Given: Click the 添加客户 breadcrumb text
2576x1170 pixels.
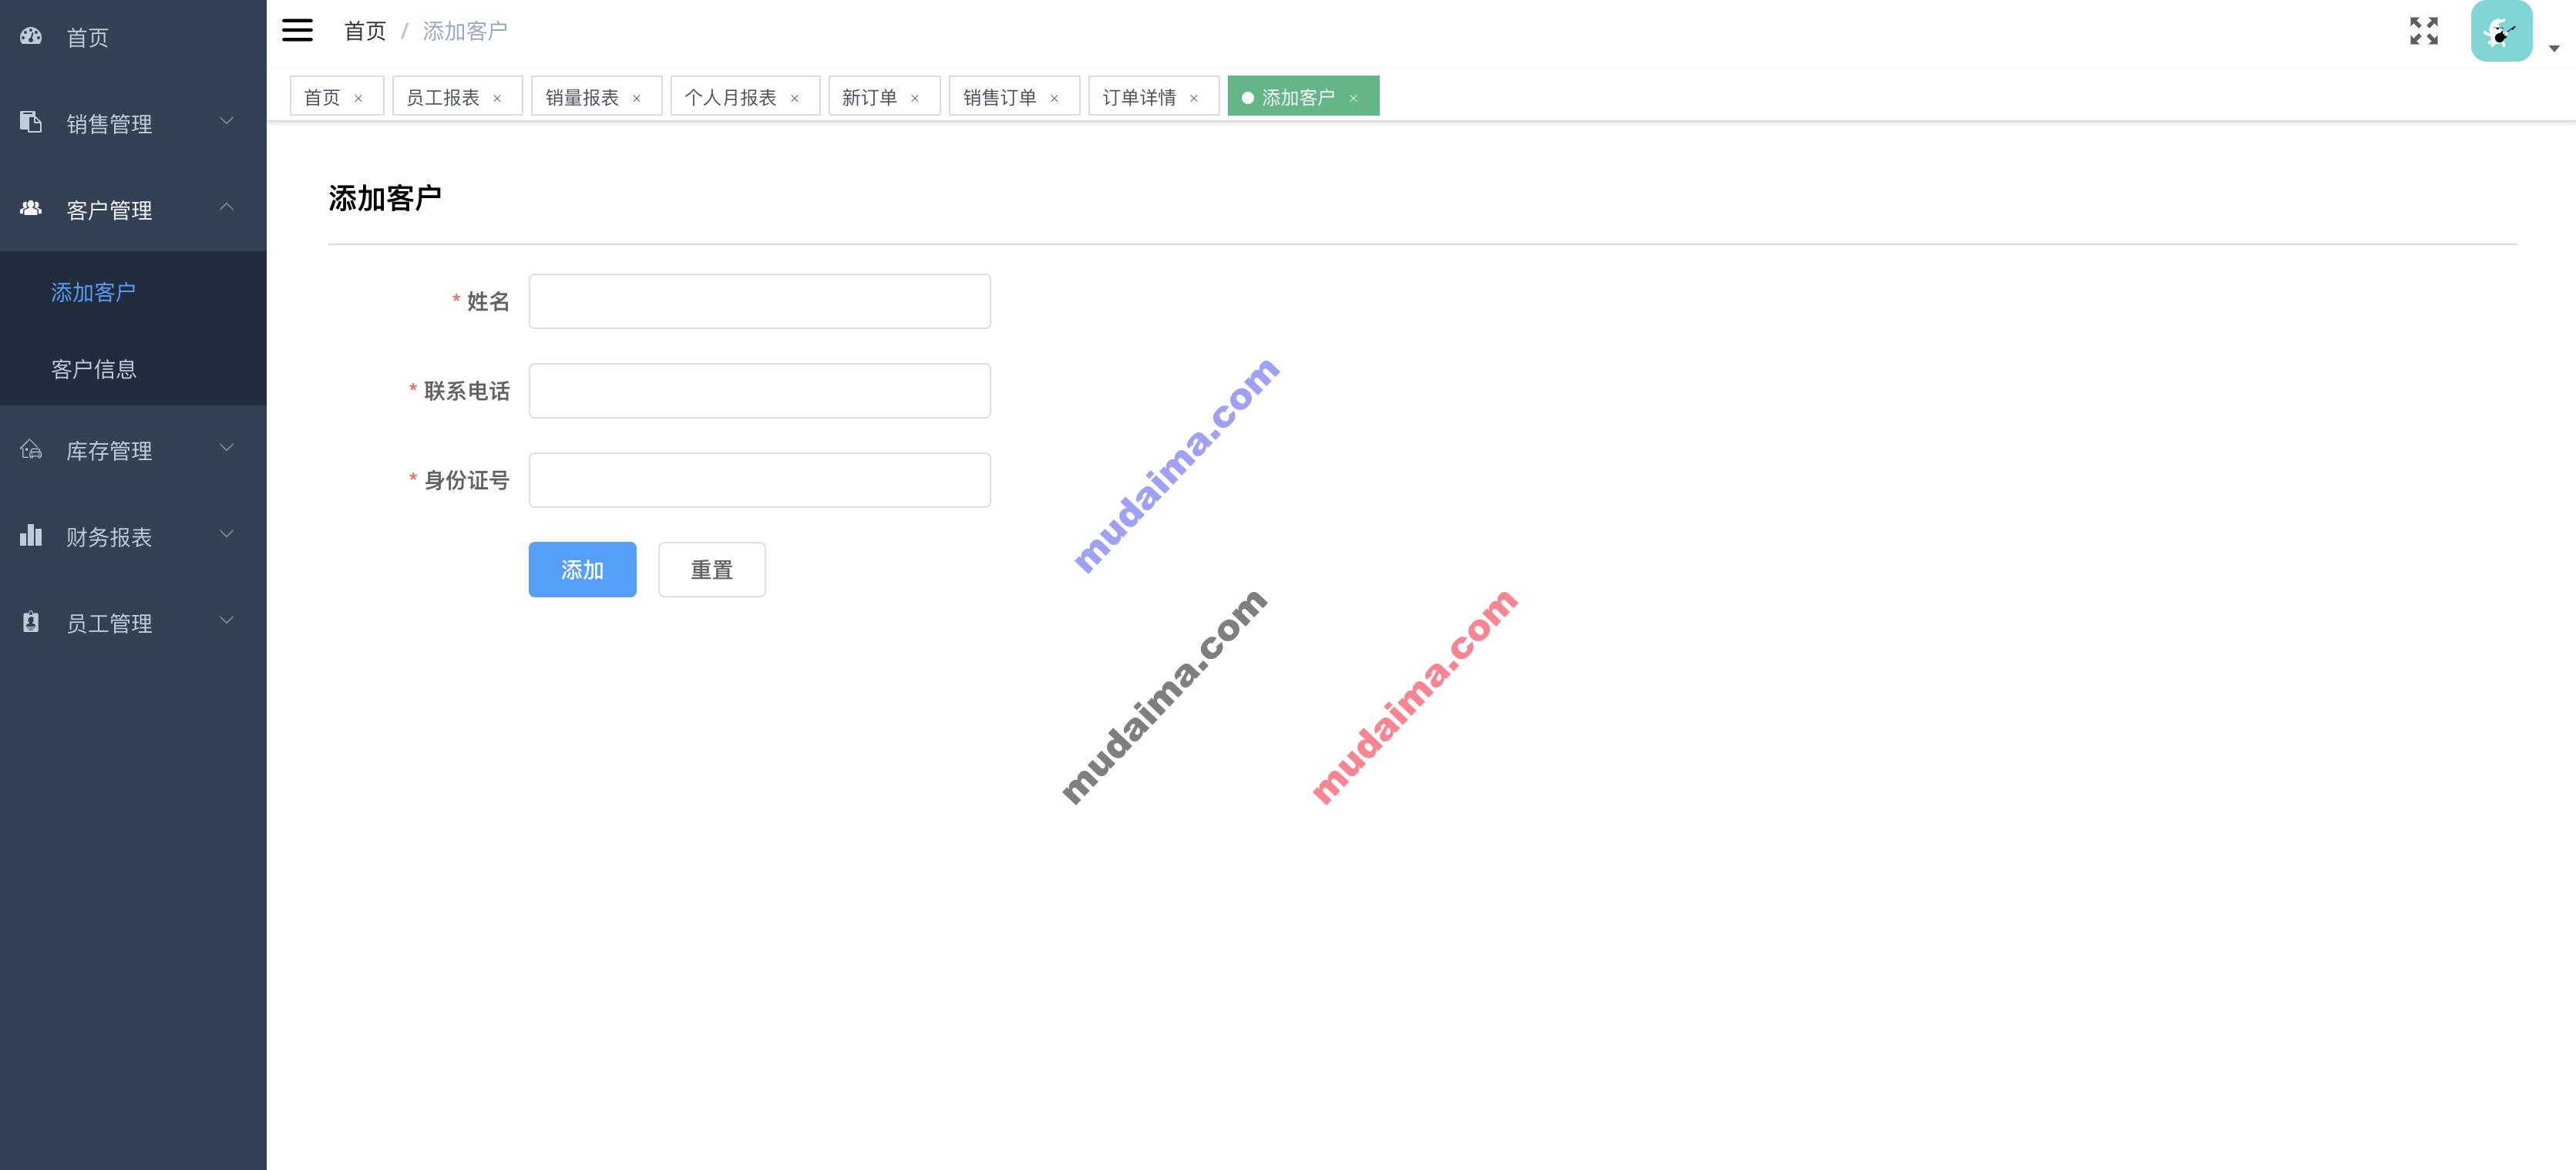Looking at the screenshot, I should 465,31.
